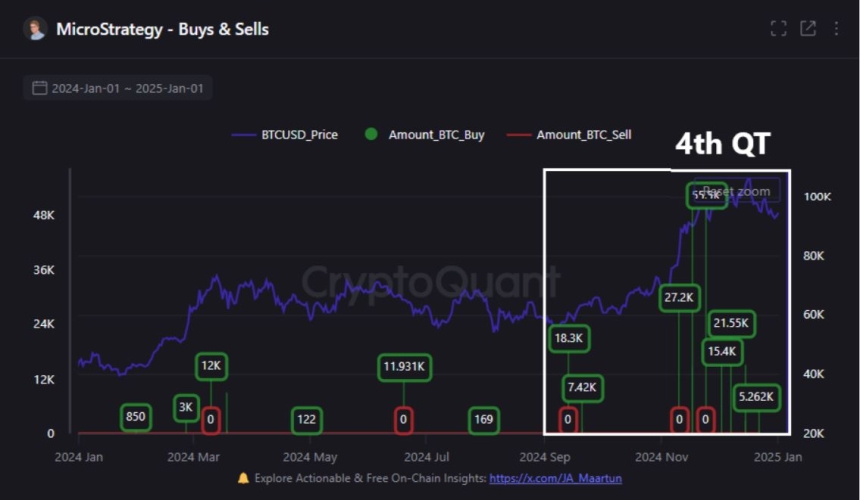Image resolution: width=860 pixels, height=500 pixels.
Task: Click the red 0 sell marker below 18.3K
Action: (x=568, y=420)
